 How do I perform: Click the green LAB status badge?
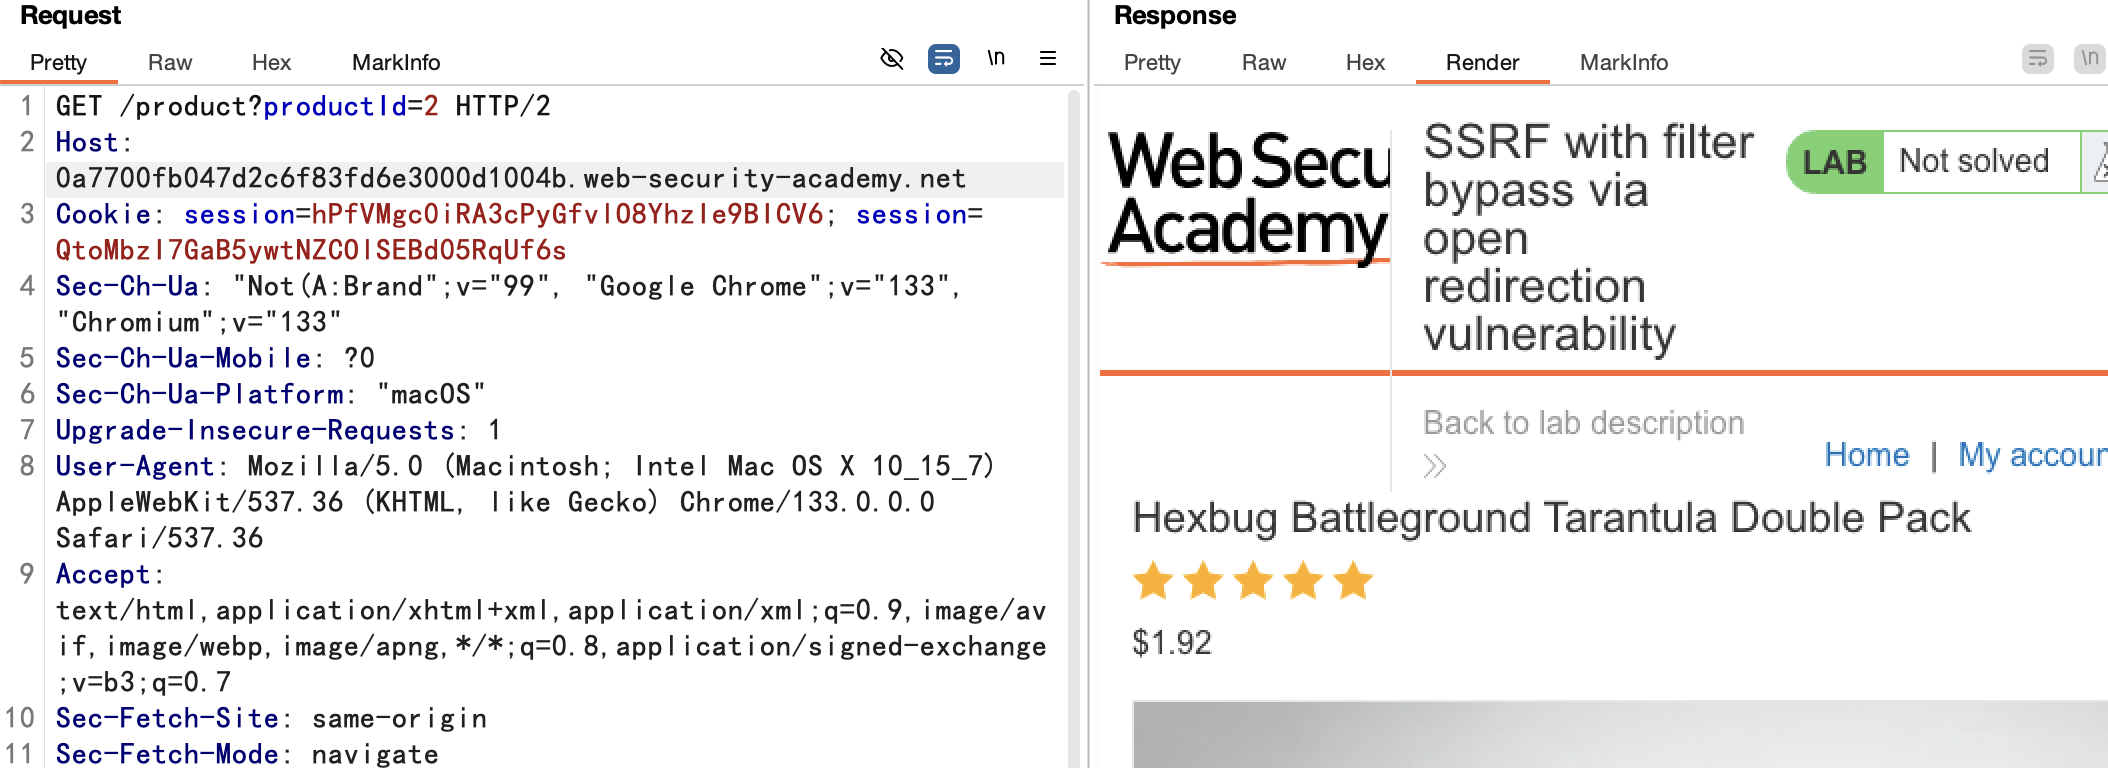pyautogui.click(x=1834, y=162)
